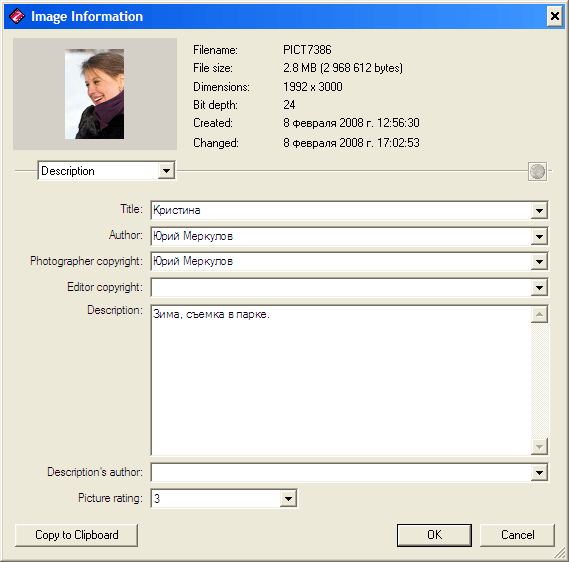Screen dimensions: 569x562
Task: Expand the Photographer copyright dropdown arrow
Action: coord(539,262)
